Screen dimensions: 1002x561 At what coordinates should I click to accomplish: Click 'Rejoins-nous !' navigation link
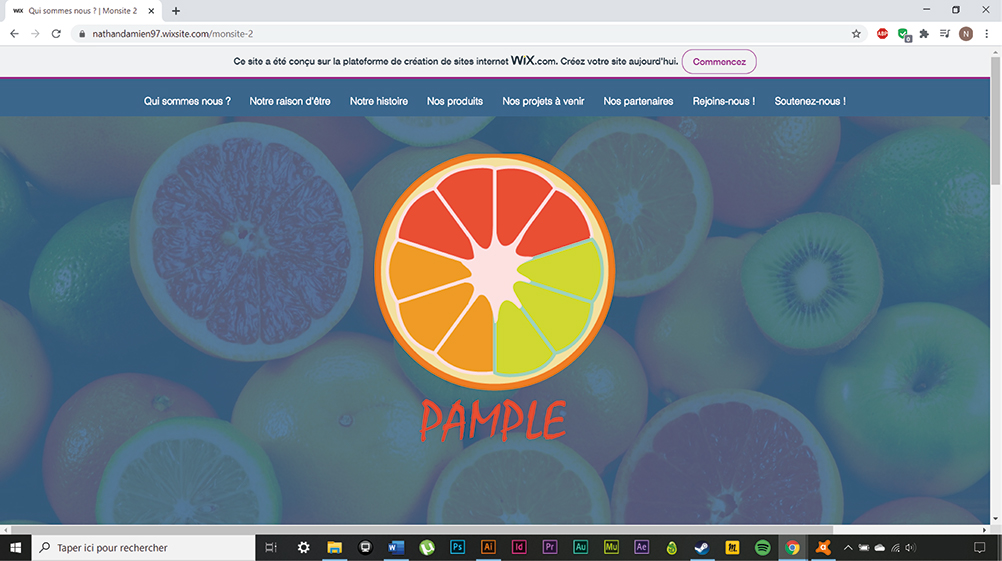723,101
